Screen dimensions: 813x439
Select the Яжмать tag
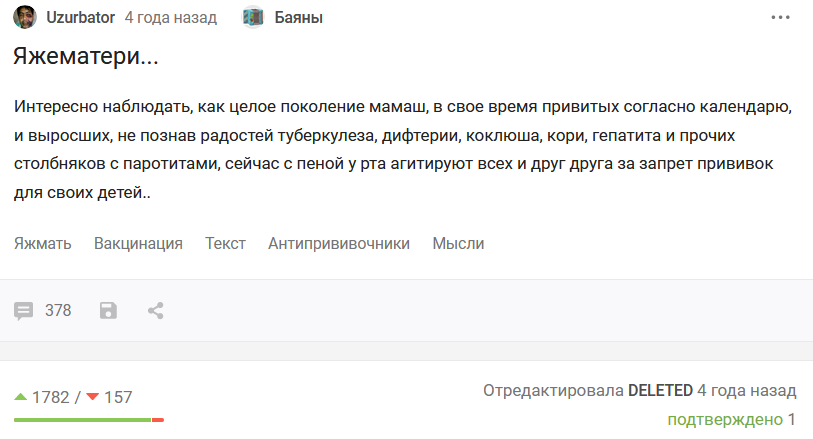(43, 243)
